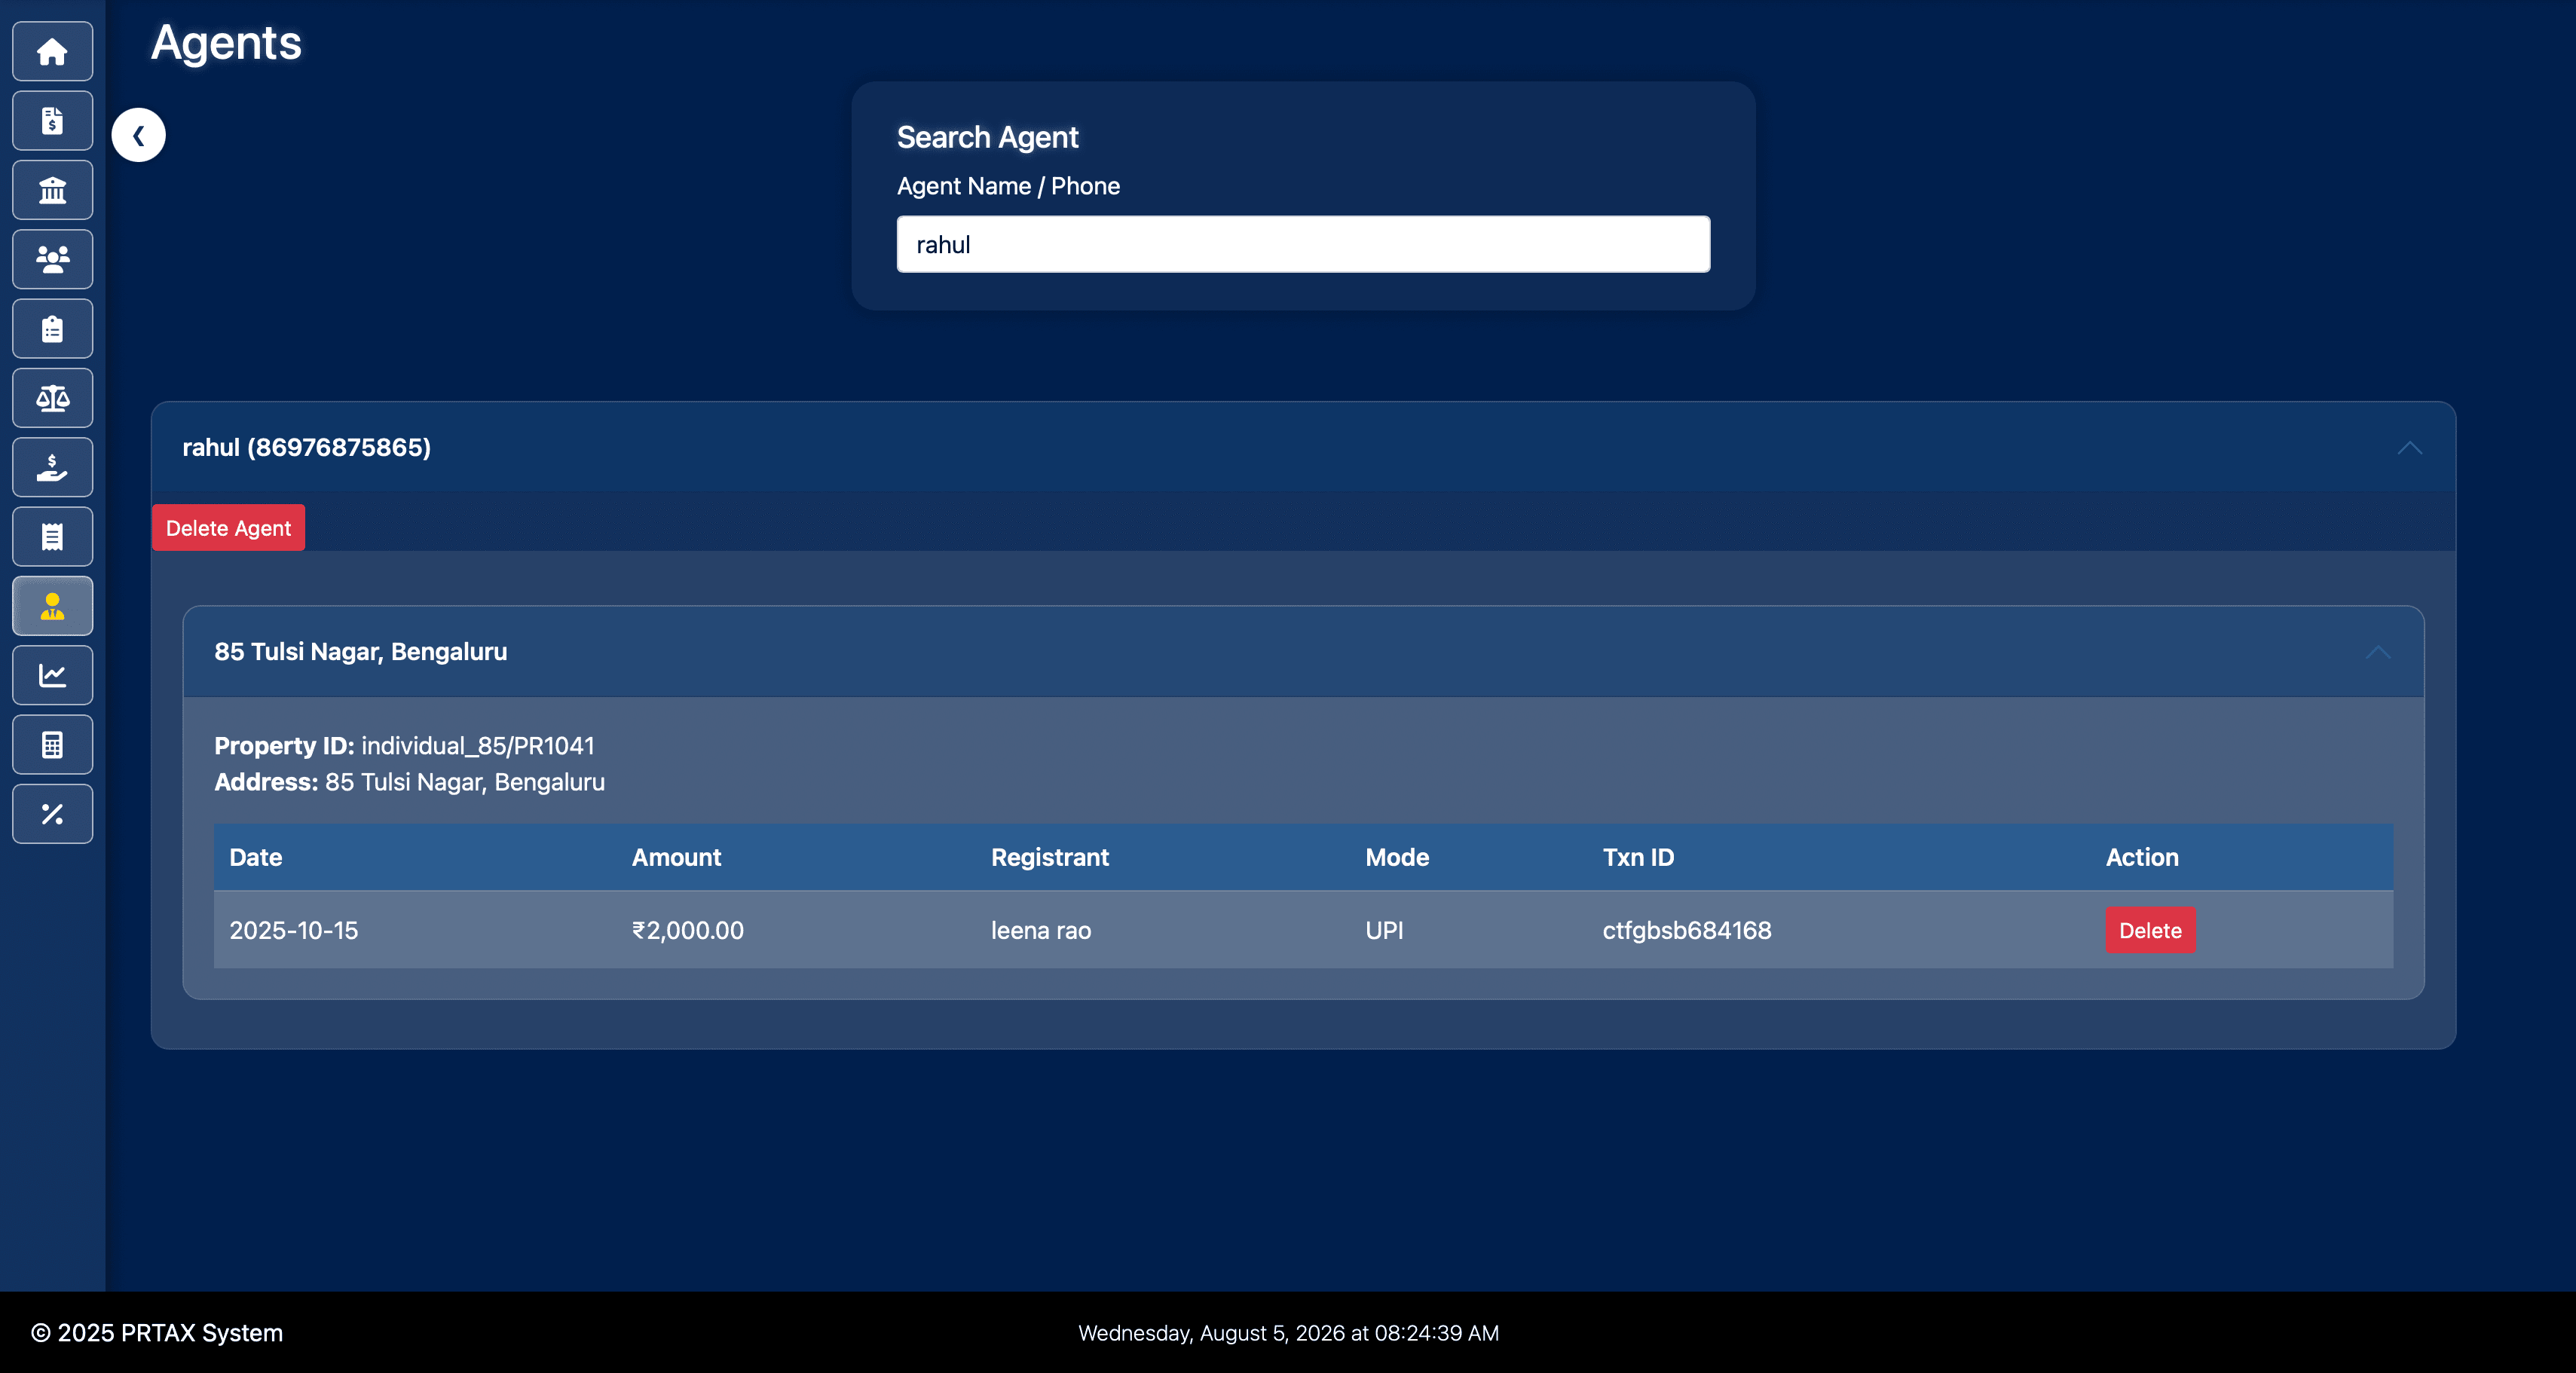Image resolution: width=2576 pixels, height=1373 pixels.
Task: Click the Txn ID ctfgbsb684168
Action: (x=1686, y=930)
